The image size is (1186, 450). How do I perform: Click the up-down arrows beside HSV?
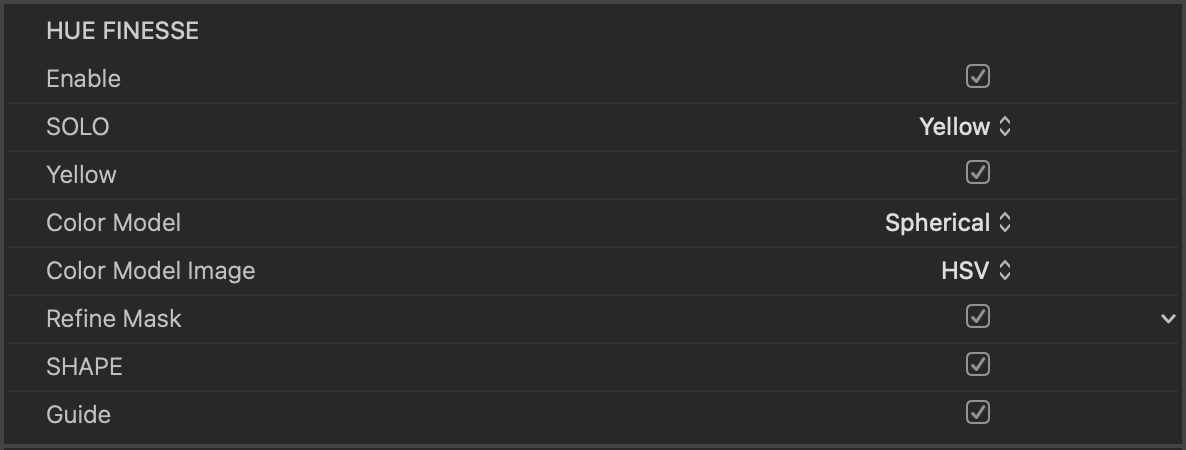(1005, 270)
